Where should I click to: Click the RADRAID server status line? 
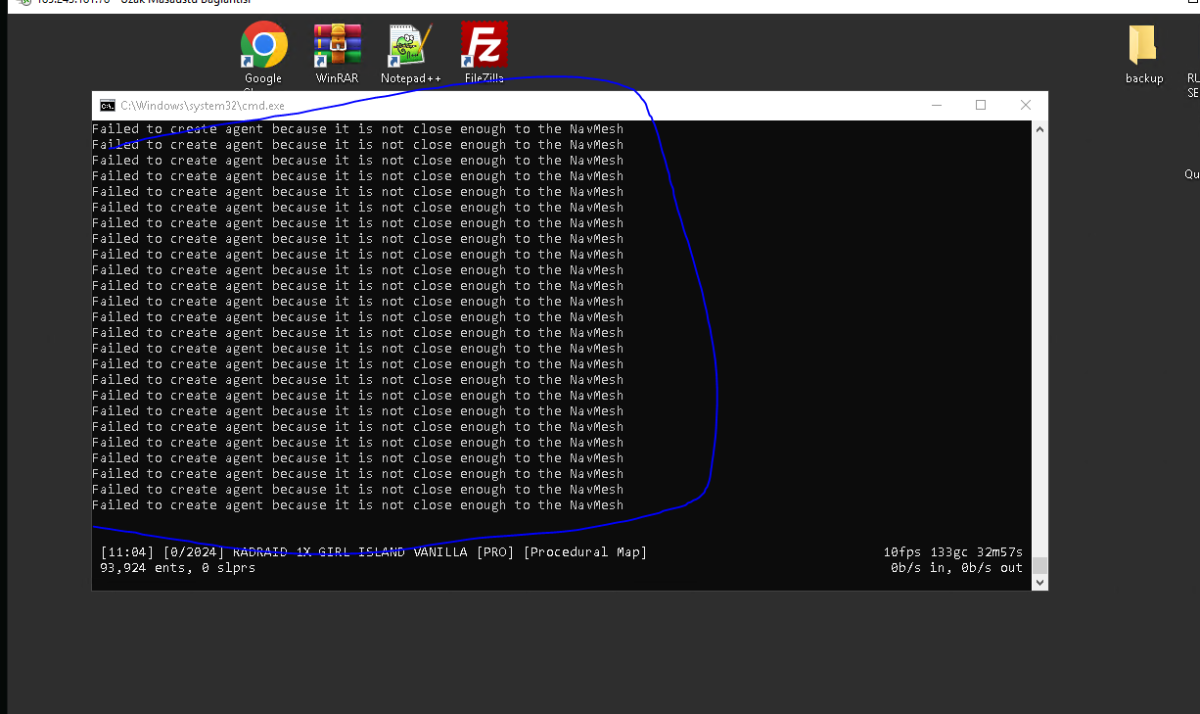pos(373,552)
